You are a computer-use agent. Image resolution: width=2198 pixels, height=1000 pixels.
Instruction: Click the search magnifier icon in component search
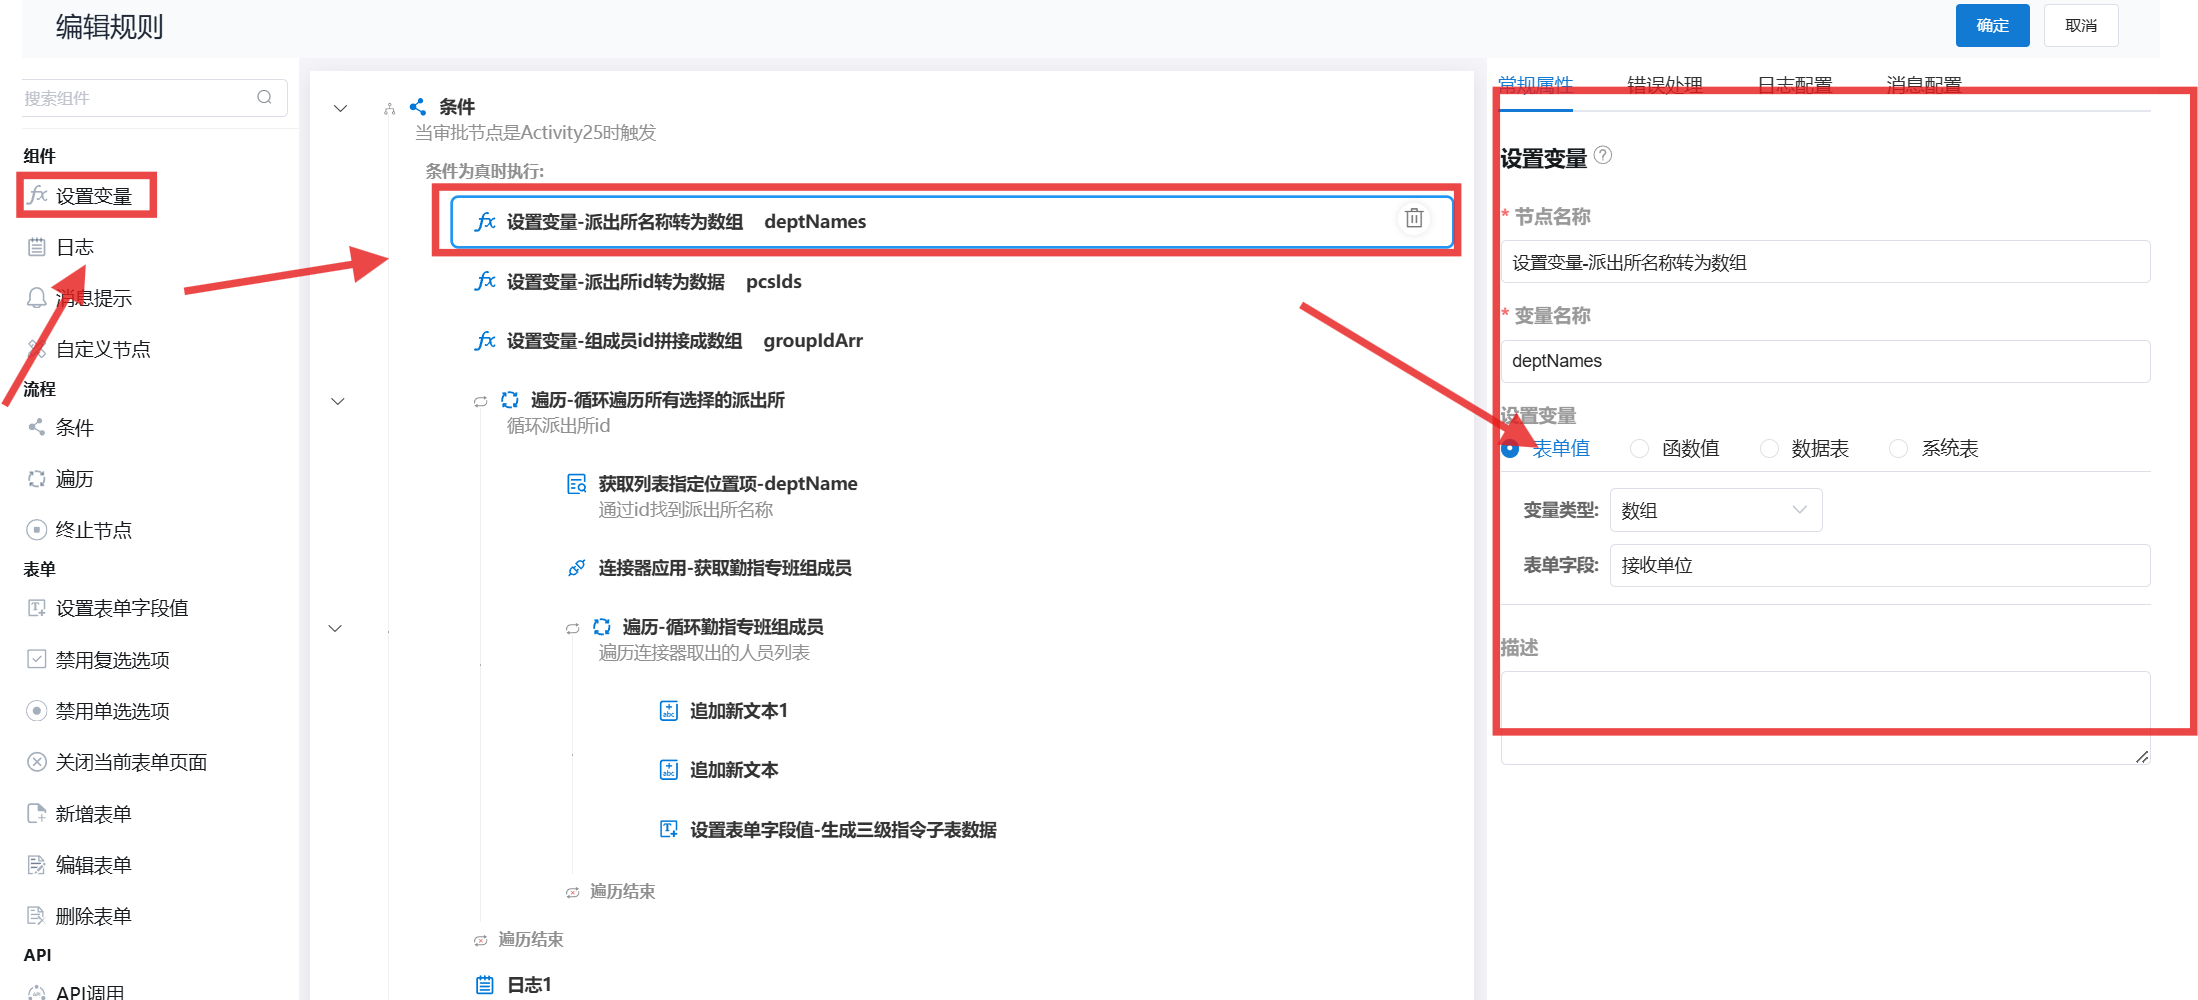[264, 97]
